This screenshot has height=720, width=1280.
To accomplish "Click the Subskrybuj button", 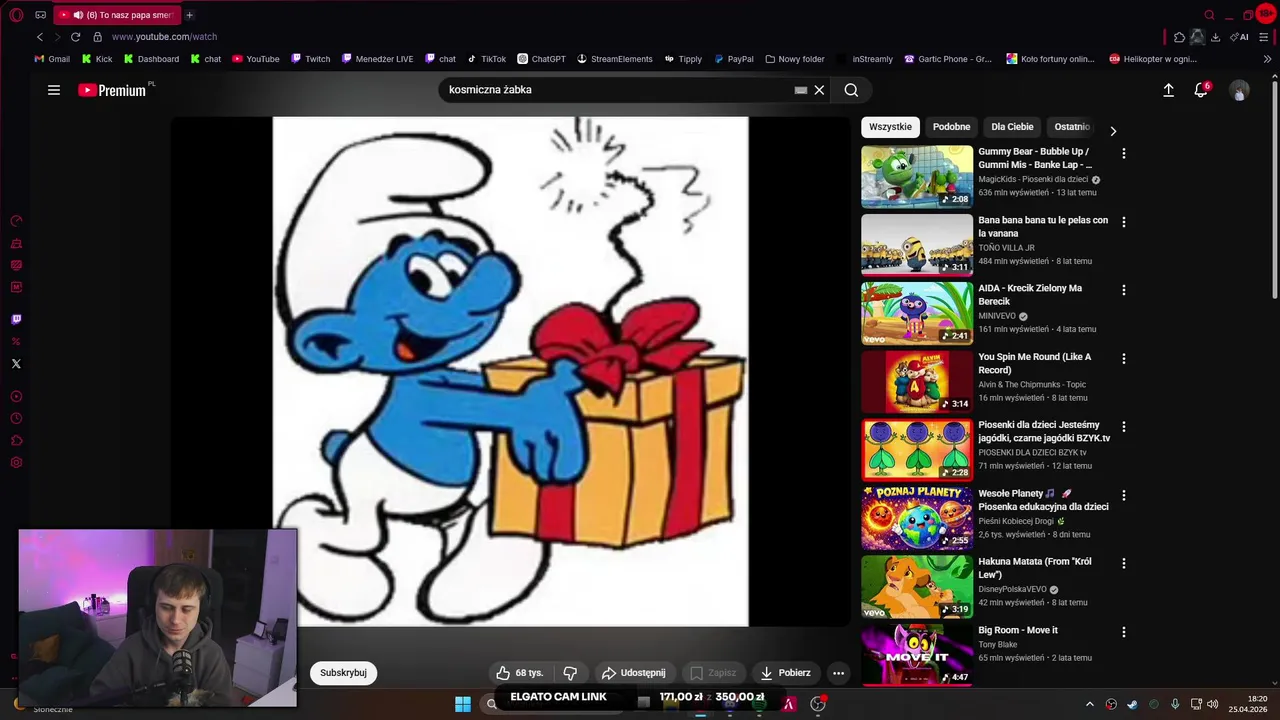I will click(343, 673).
